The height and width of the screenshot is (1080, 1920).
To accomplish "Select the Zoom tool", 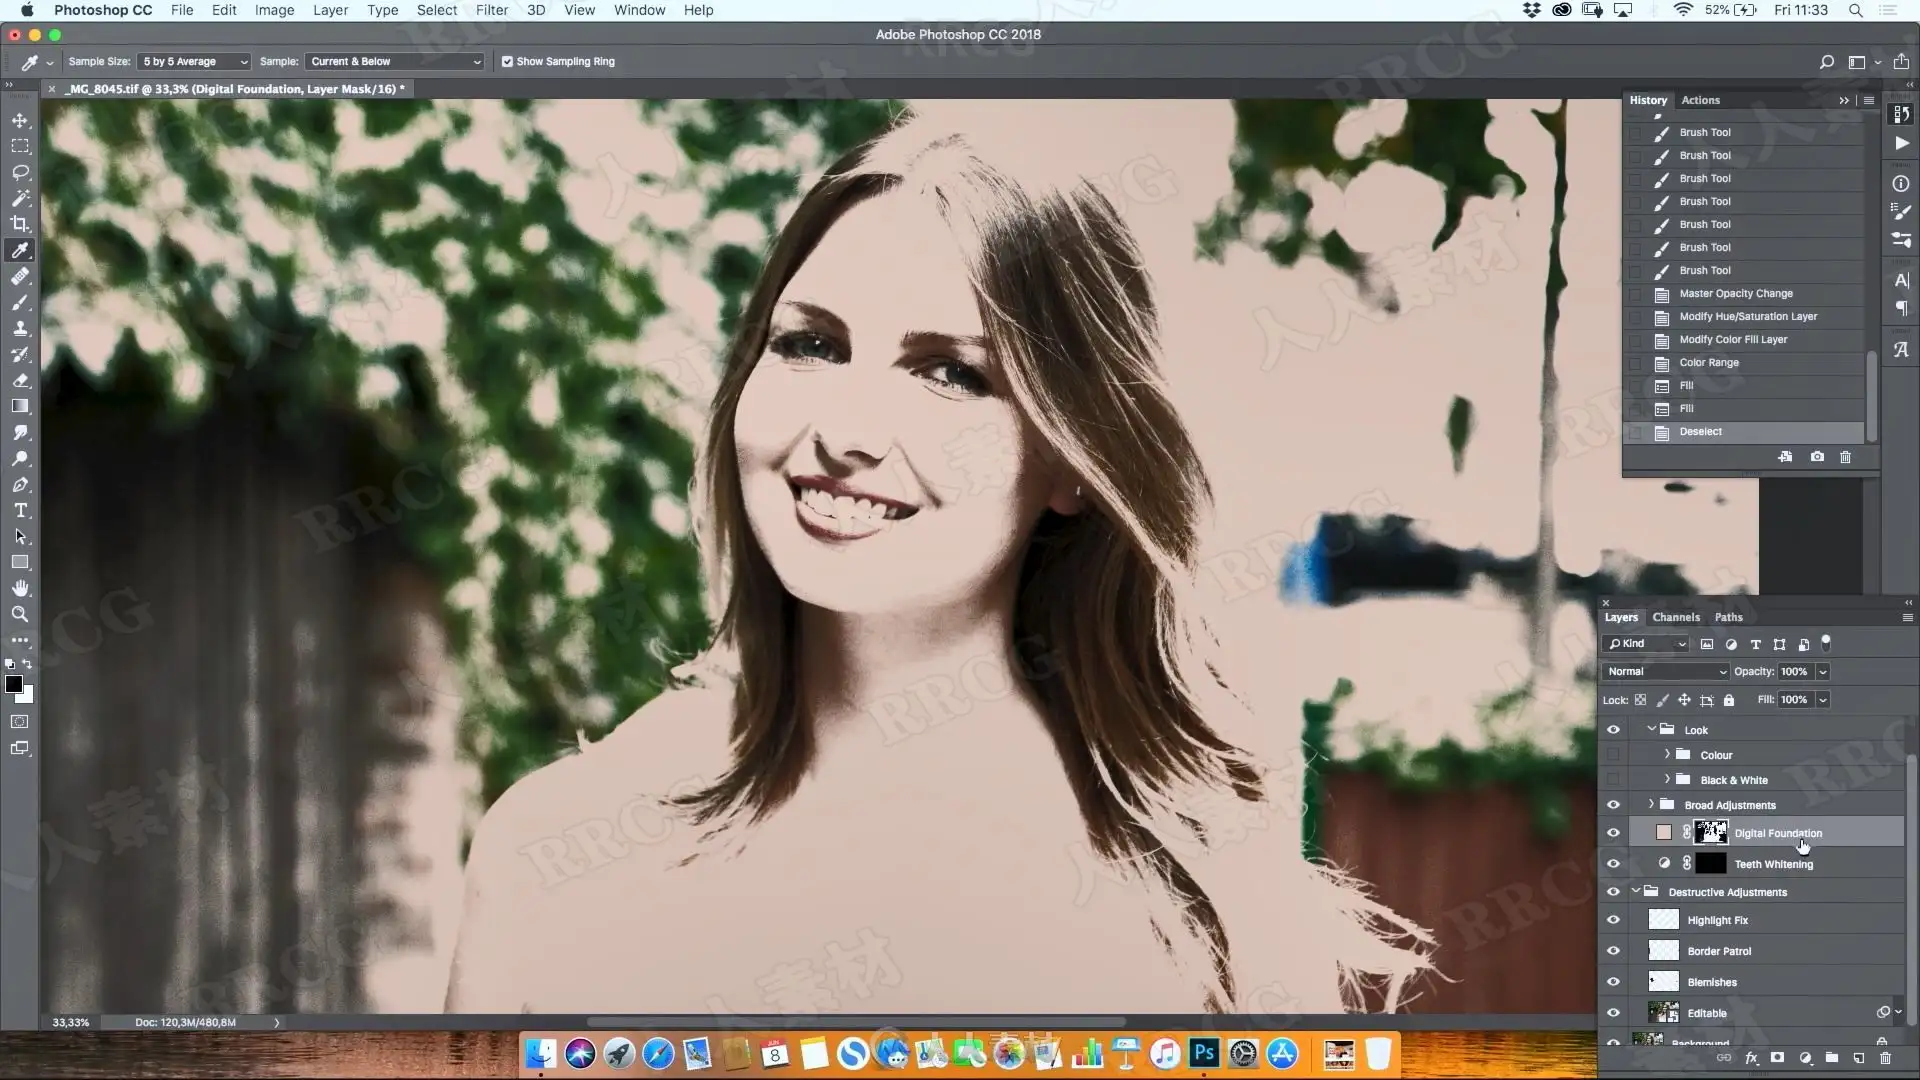I will coord(20,614).
